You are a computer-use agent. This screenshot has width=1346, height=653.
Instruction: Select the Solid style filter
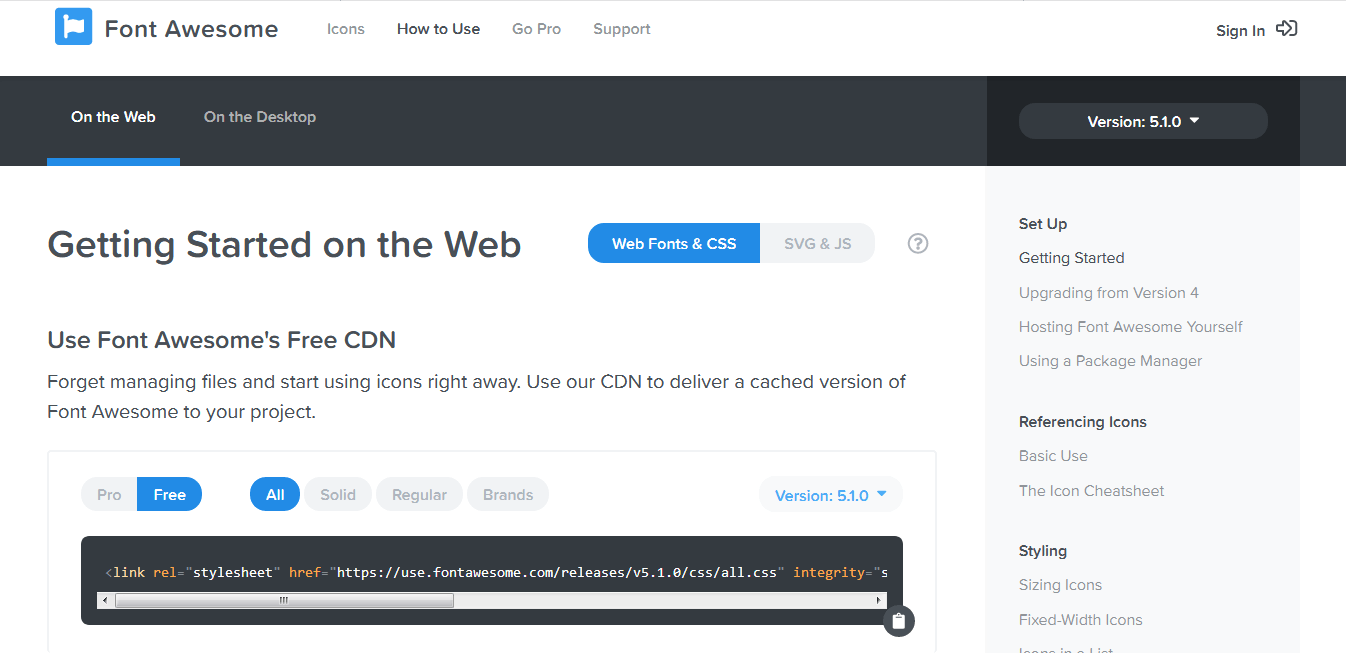click(x=338, y=494)
